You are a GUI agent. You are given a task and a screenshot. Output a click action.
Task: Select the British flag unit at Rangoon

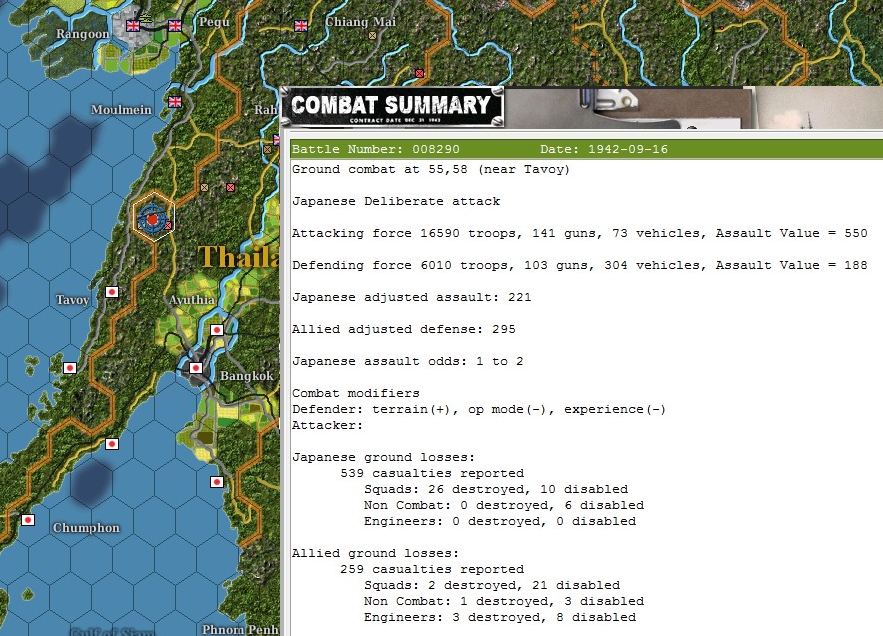133,26
